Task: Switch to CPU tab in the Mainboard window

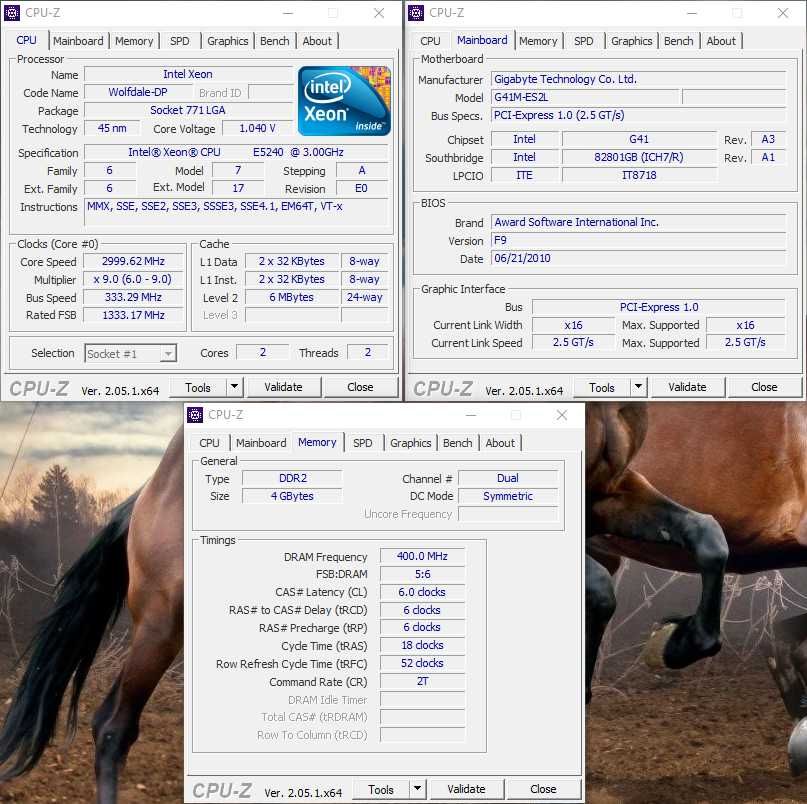Action: tap(430, 41)
